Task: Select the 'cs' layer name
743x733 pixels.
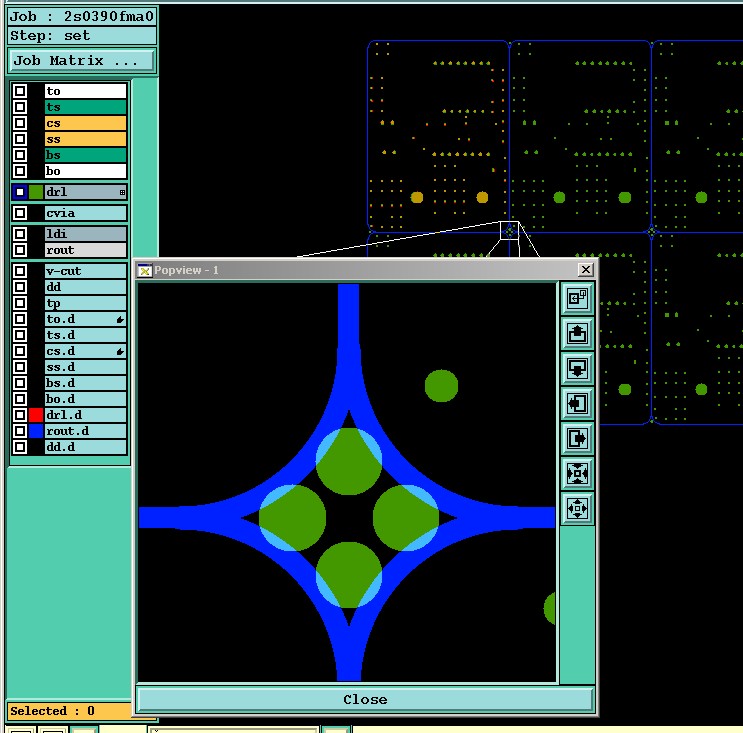Action: click(x=86, y=123)
